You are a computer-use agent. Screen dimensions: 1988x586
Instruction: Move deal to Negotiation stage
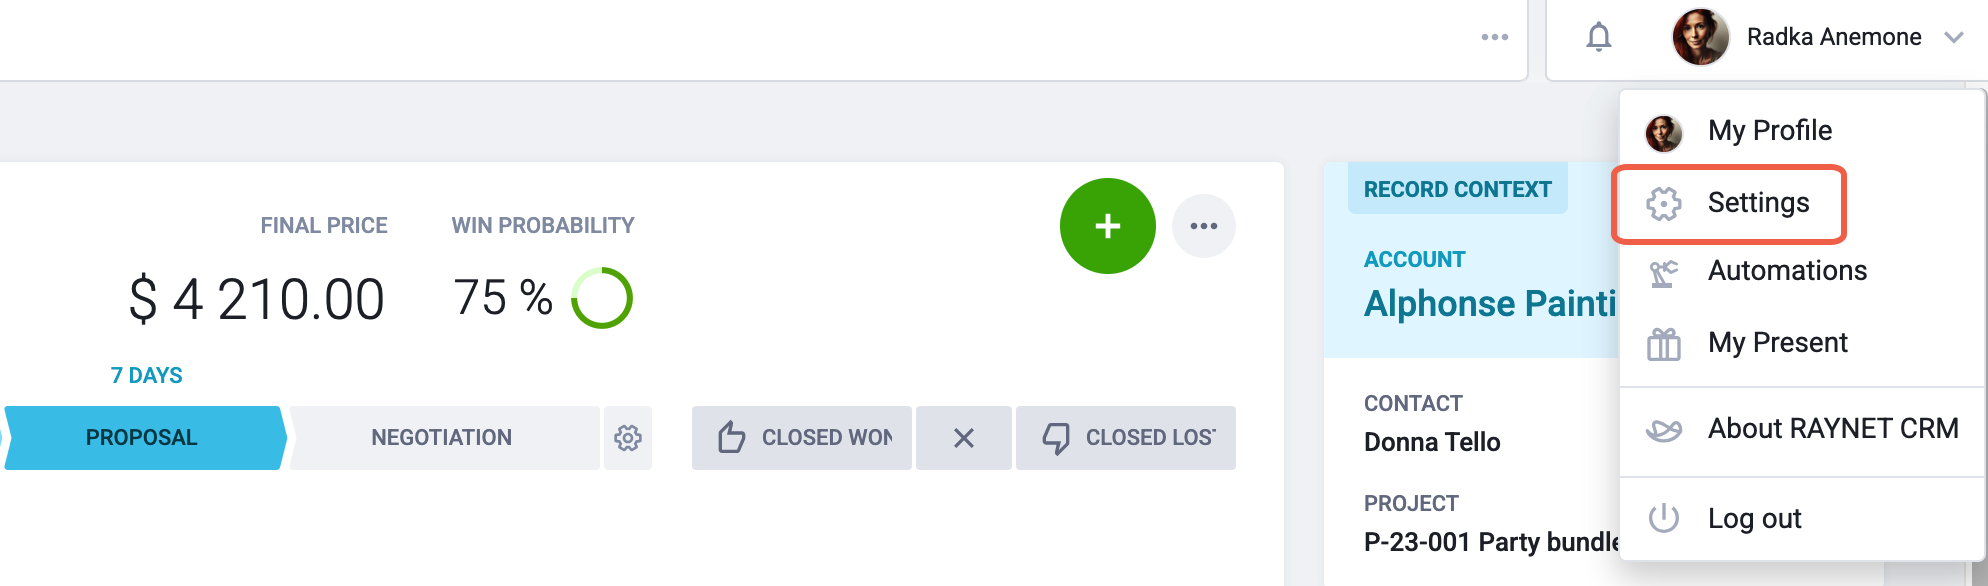(443, 438)
